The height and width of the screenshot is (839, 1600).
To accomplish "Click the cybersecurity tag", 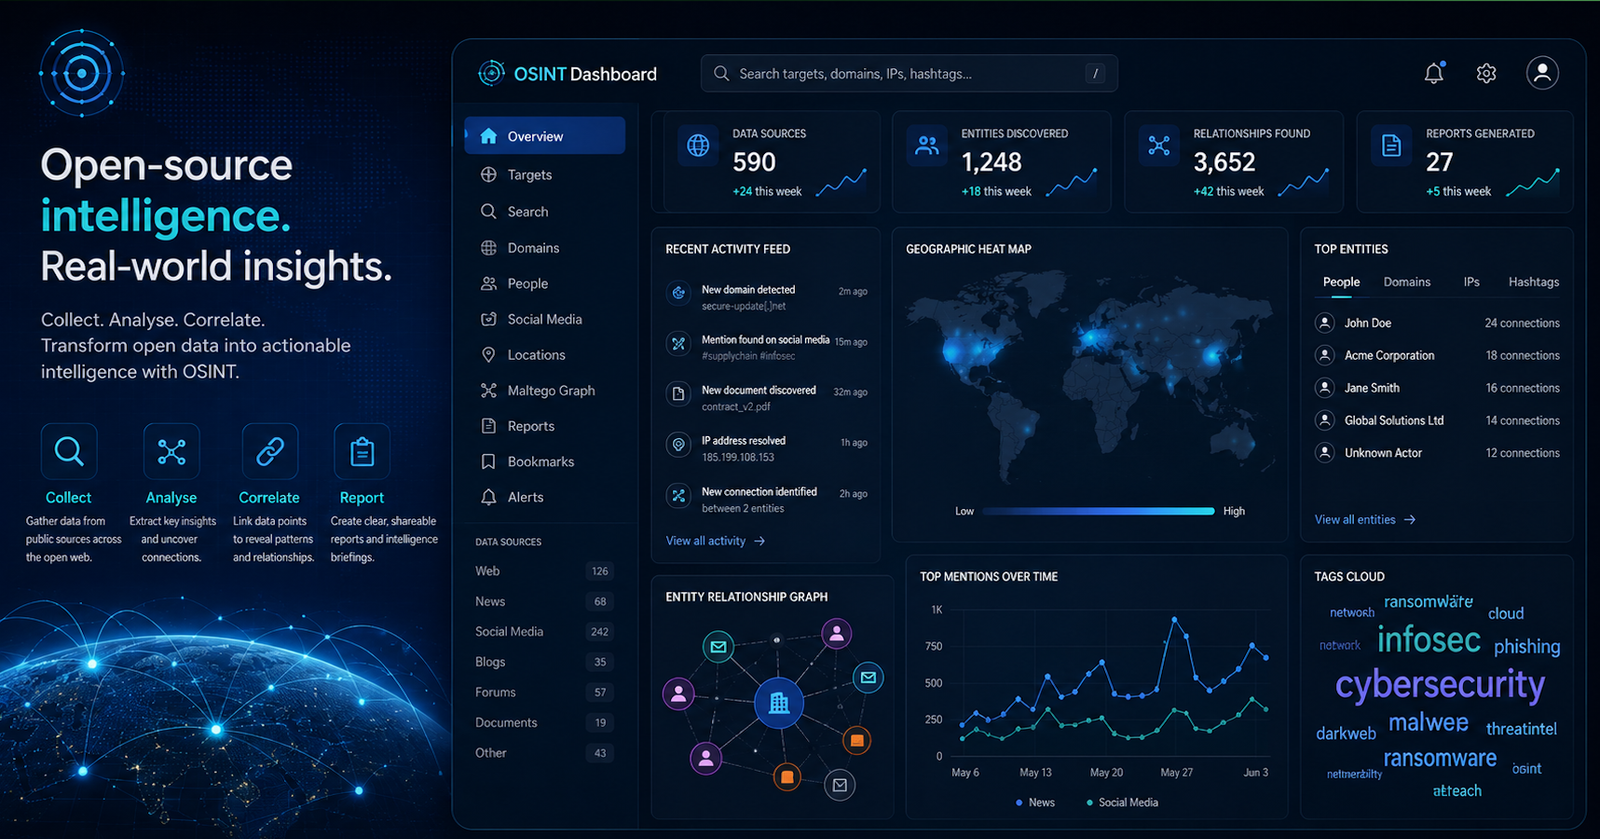I will 1440,685.
